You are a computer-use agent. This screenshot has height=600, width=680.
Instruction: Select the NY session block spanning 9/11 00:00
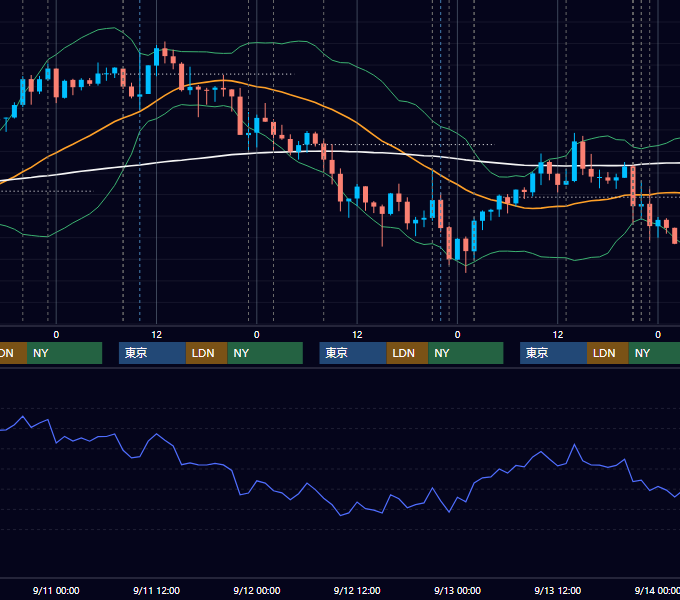tap(64, 353)
